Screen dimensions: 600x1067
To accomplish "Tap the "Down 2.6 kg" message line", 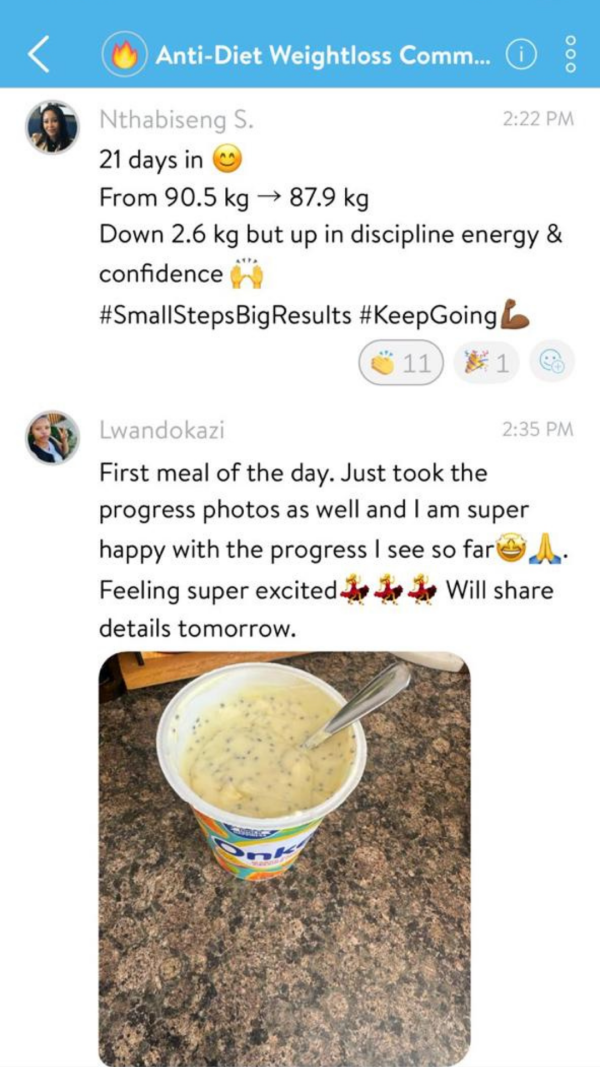I will [x=331, y=235].
